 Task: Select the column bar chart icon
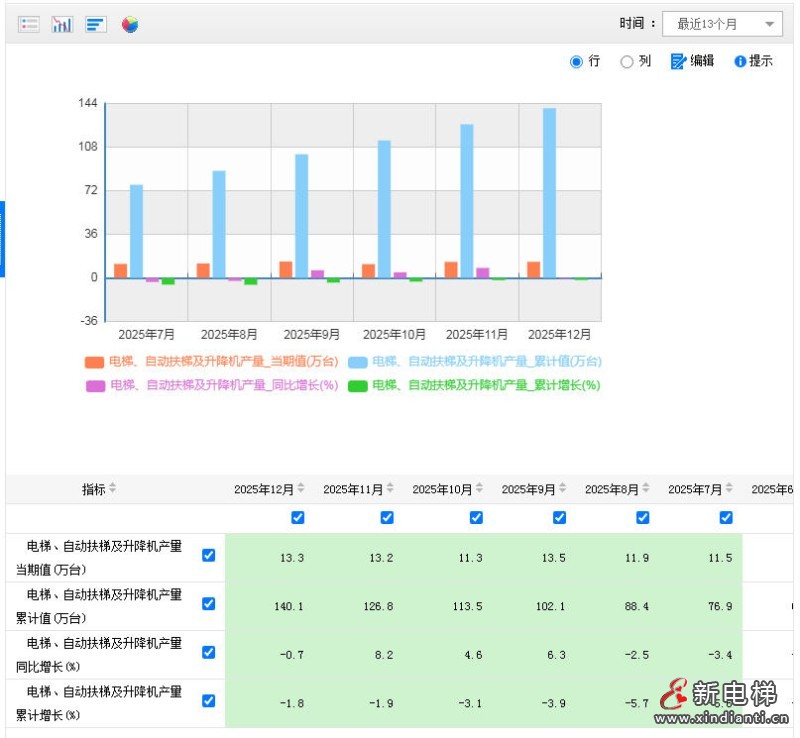[62, 24]
